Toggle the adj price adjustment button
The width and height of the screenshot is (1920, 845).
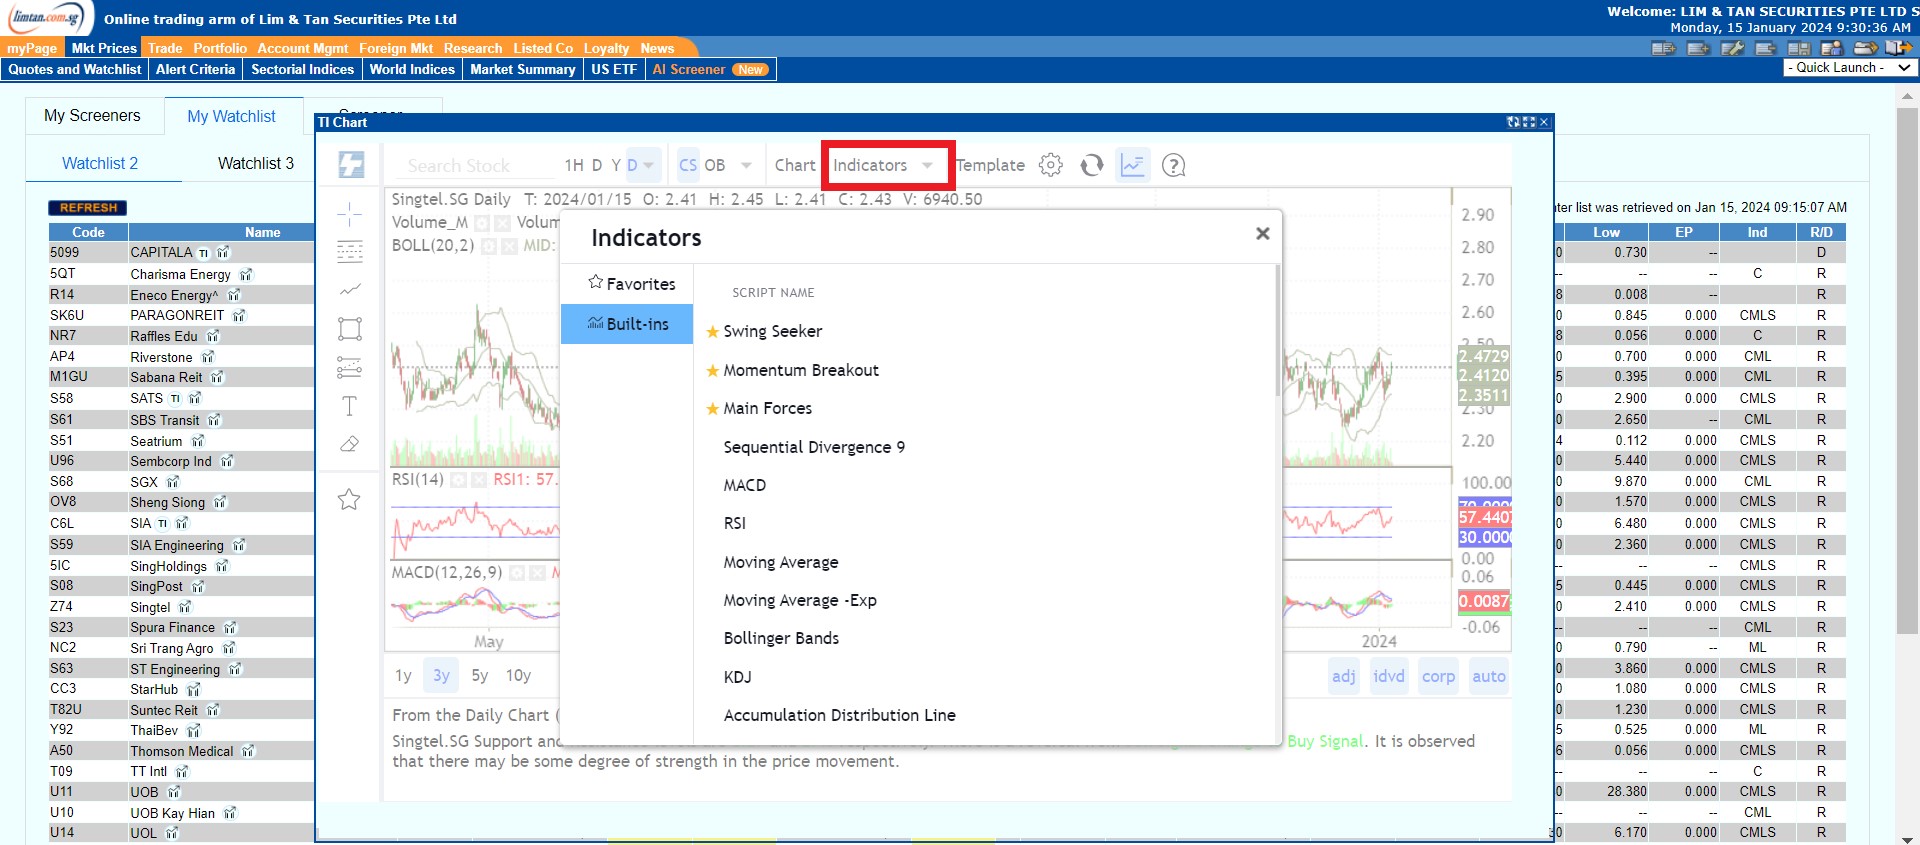[1344, 677]
